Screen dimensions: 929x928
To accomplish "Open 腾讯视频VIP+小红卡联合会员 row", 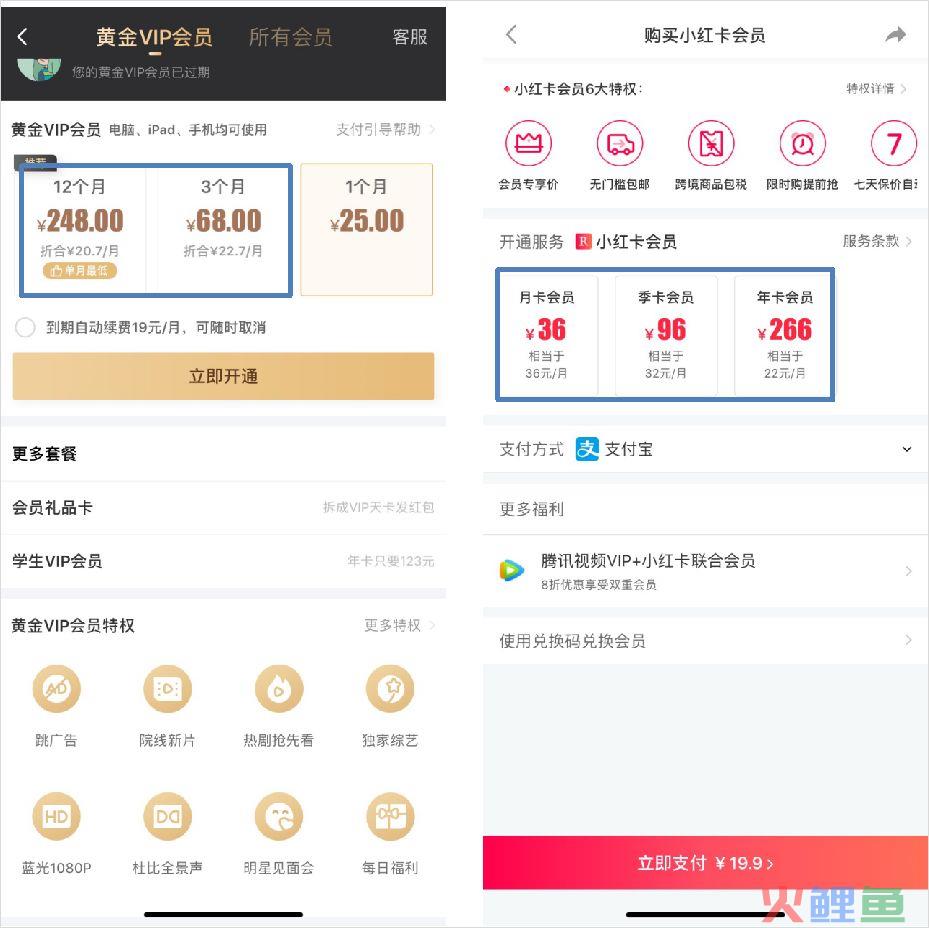I will point(705,571).
